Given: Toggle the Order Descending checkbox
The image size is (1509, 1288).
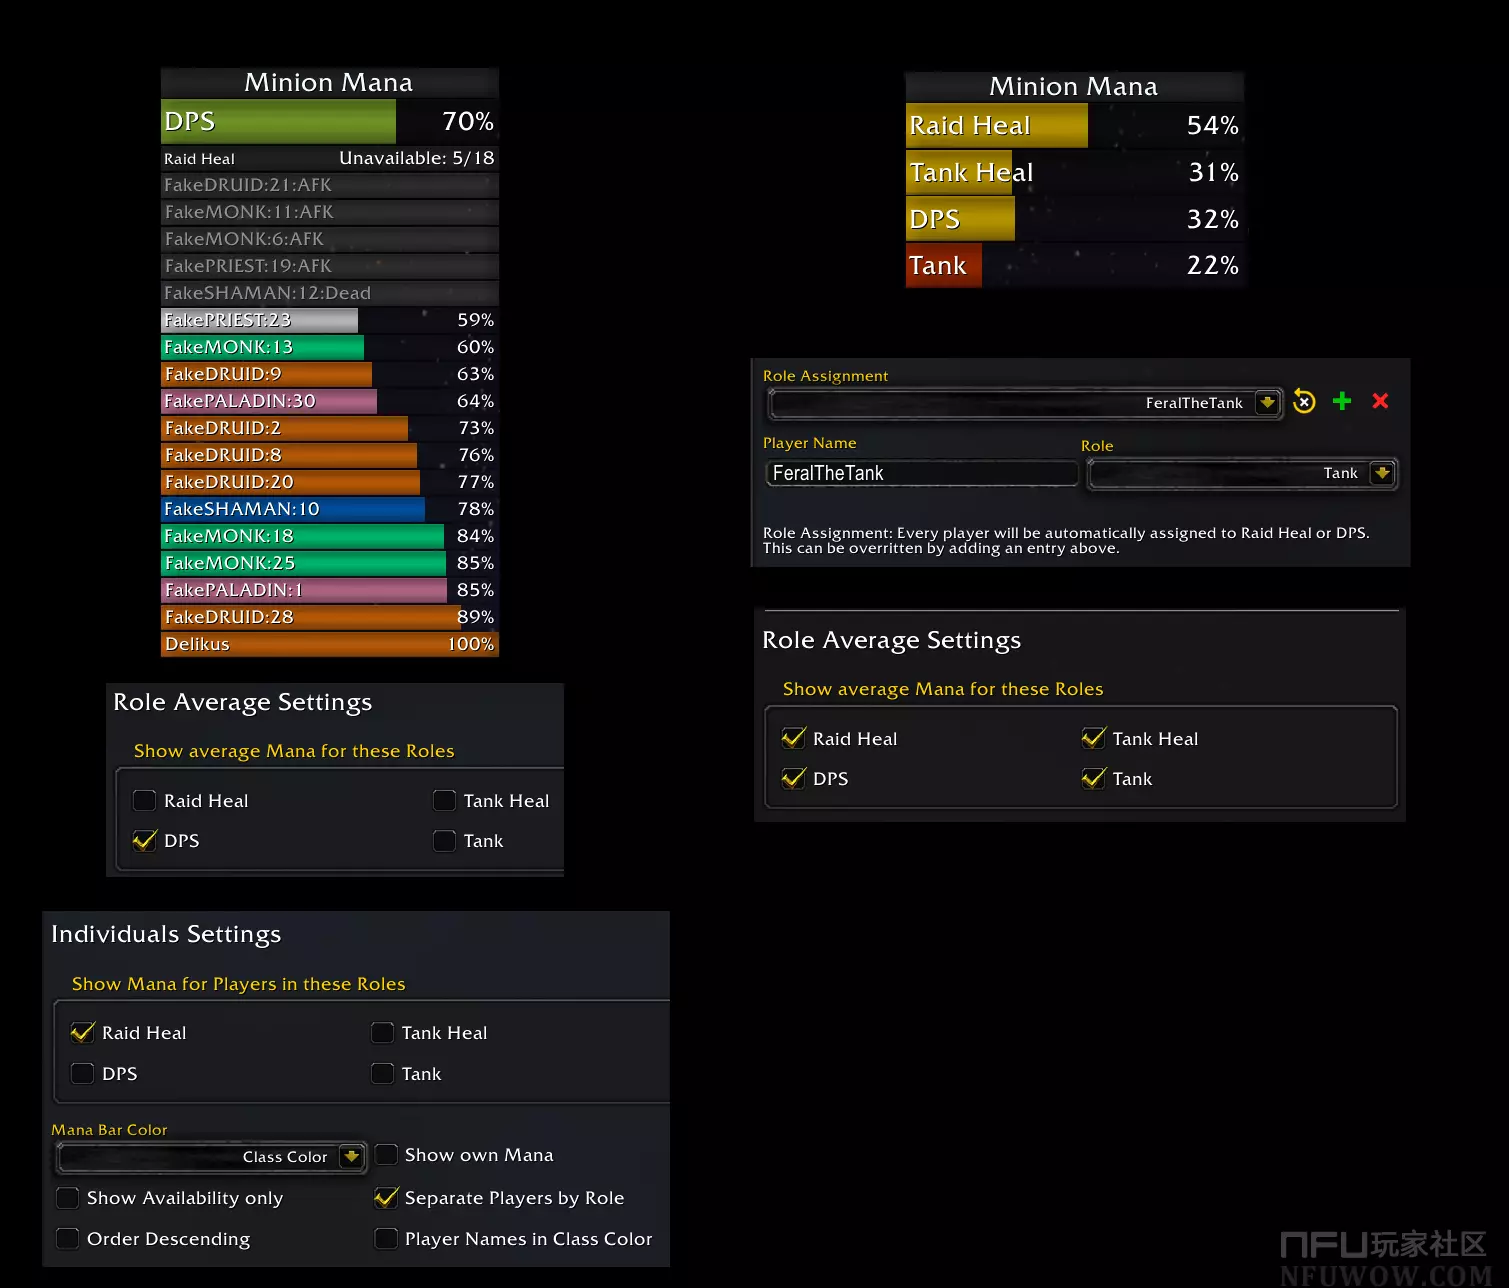Looking at the screenshot, I should [x=68, y=1238].
